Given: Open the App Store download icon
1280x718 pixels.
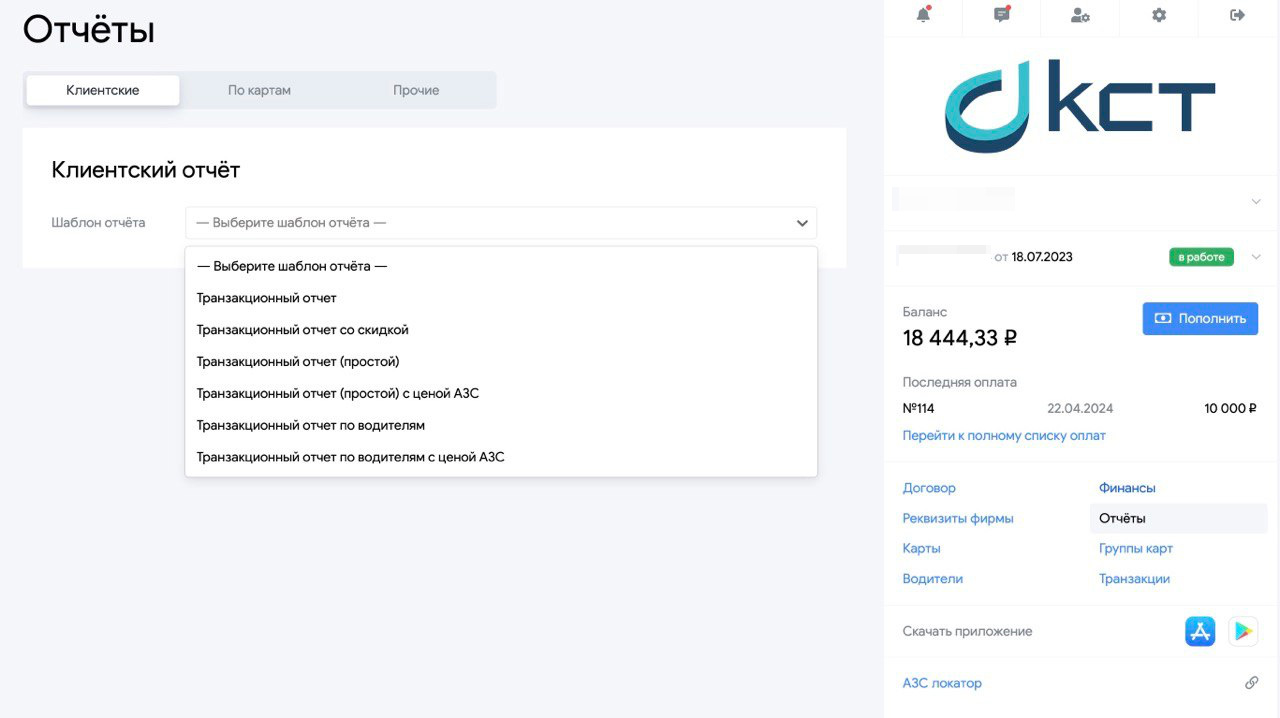Looking at the screenshot, I should click(x=1199, y=631).
